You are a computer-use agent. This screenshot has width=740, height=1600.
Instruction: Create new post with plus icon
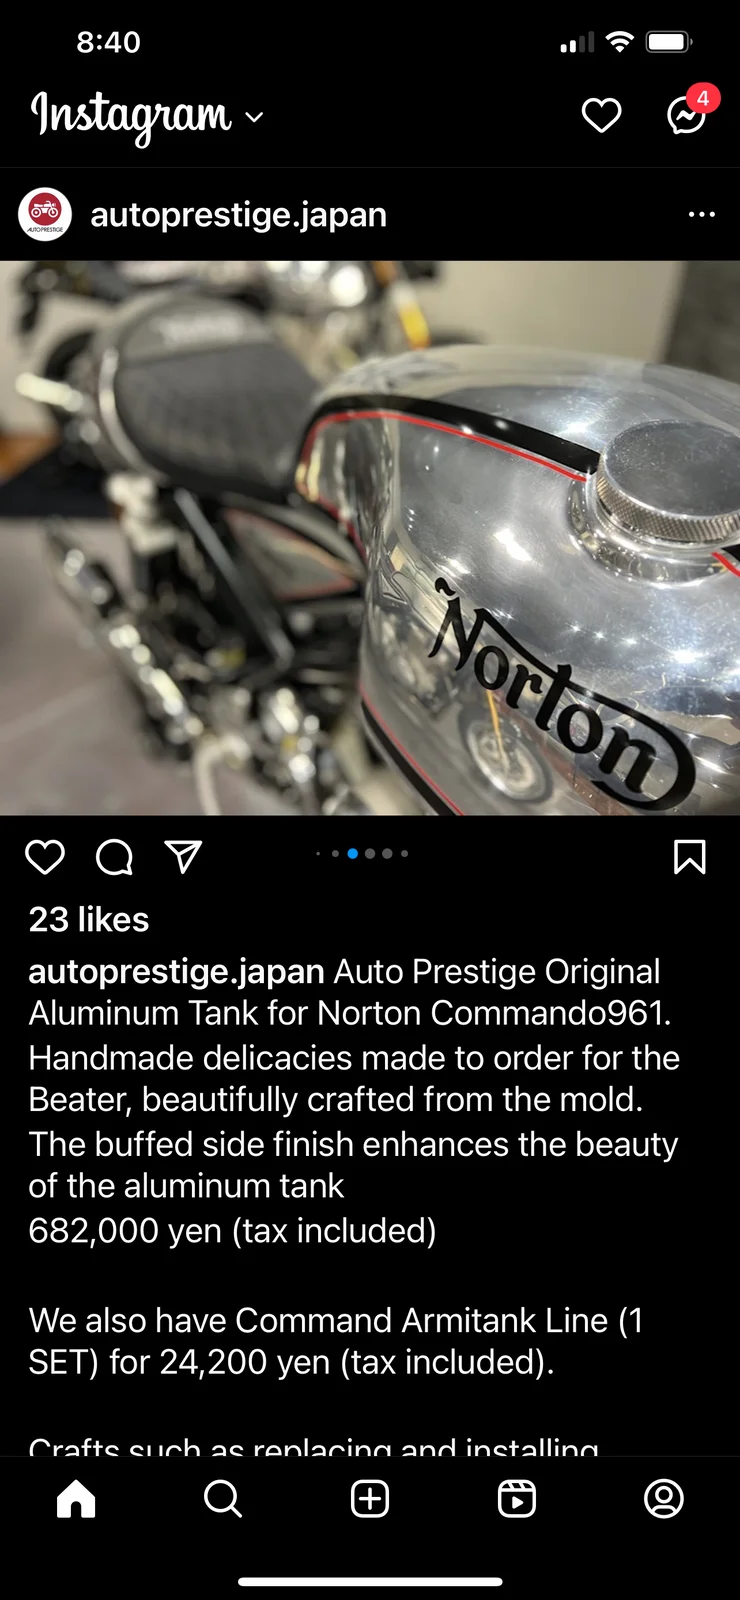[370, 1499]
